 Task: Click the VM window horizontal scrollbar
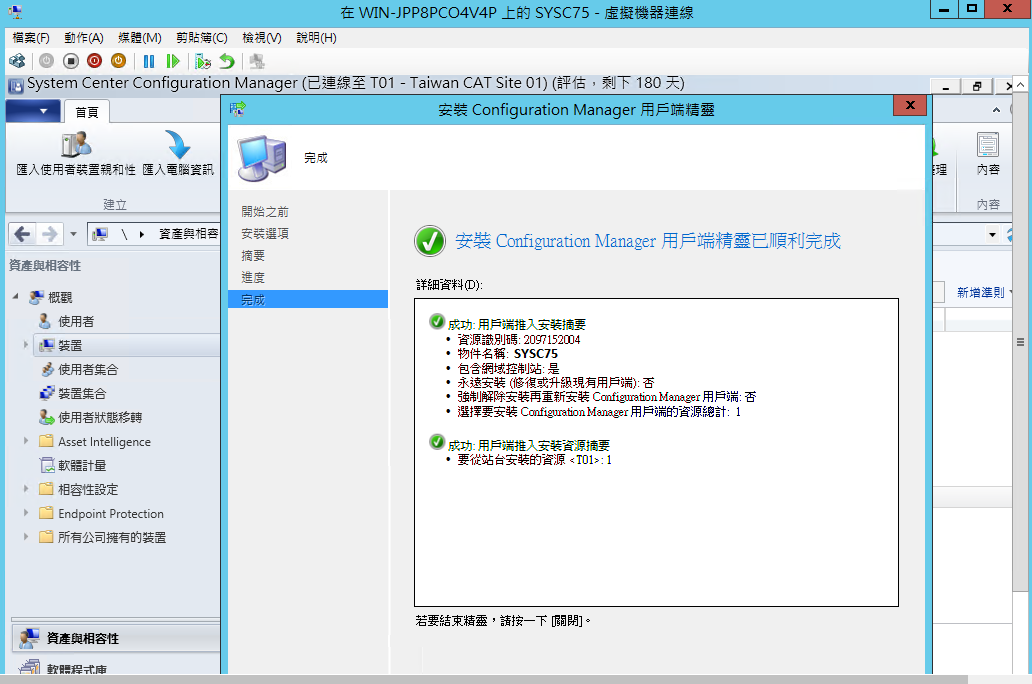(x=484, y=679)
